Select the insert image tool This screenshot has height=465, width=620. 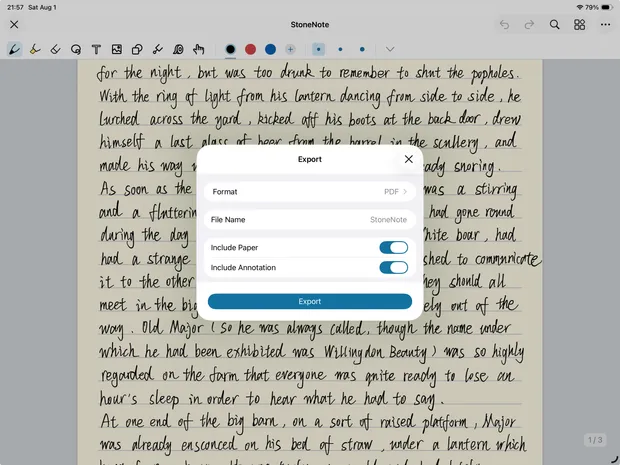[x=117, y=49]
